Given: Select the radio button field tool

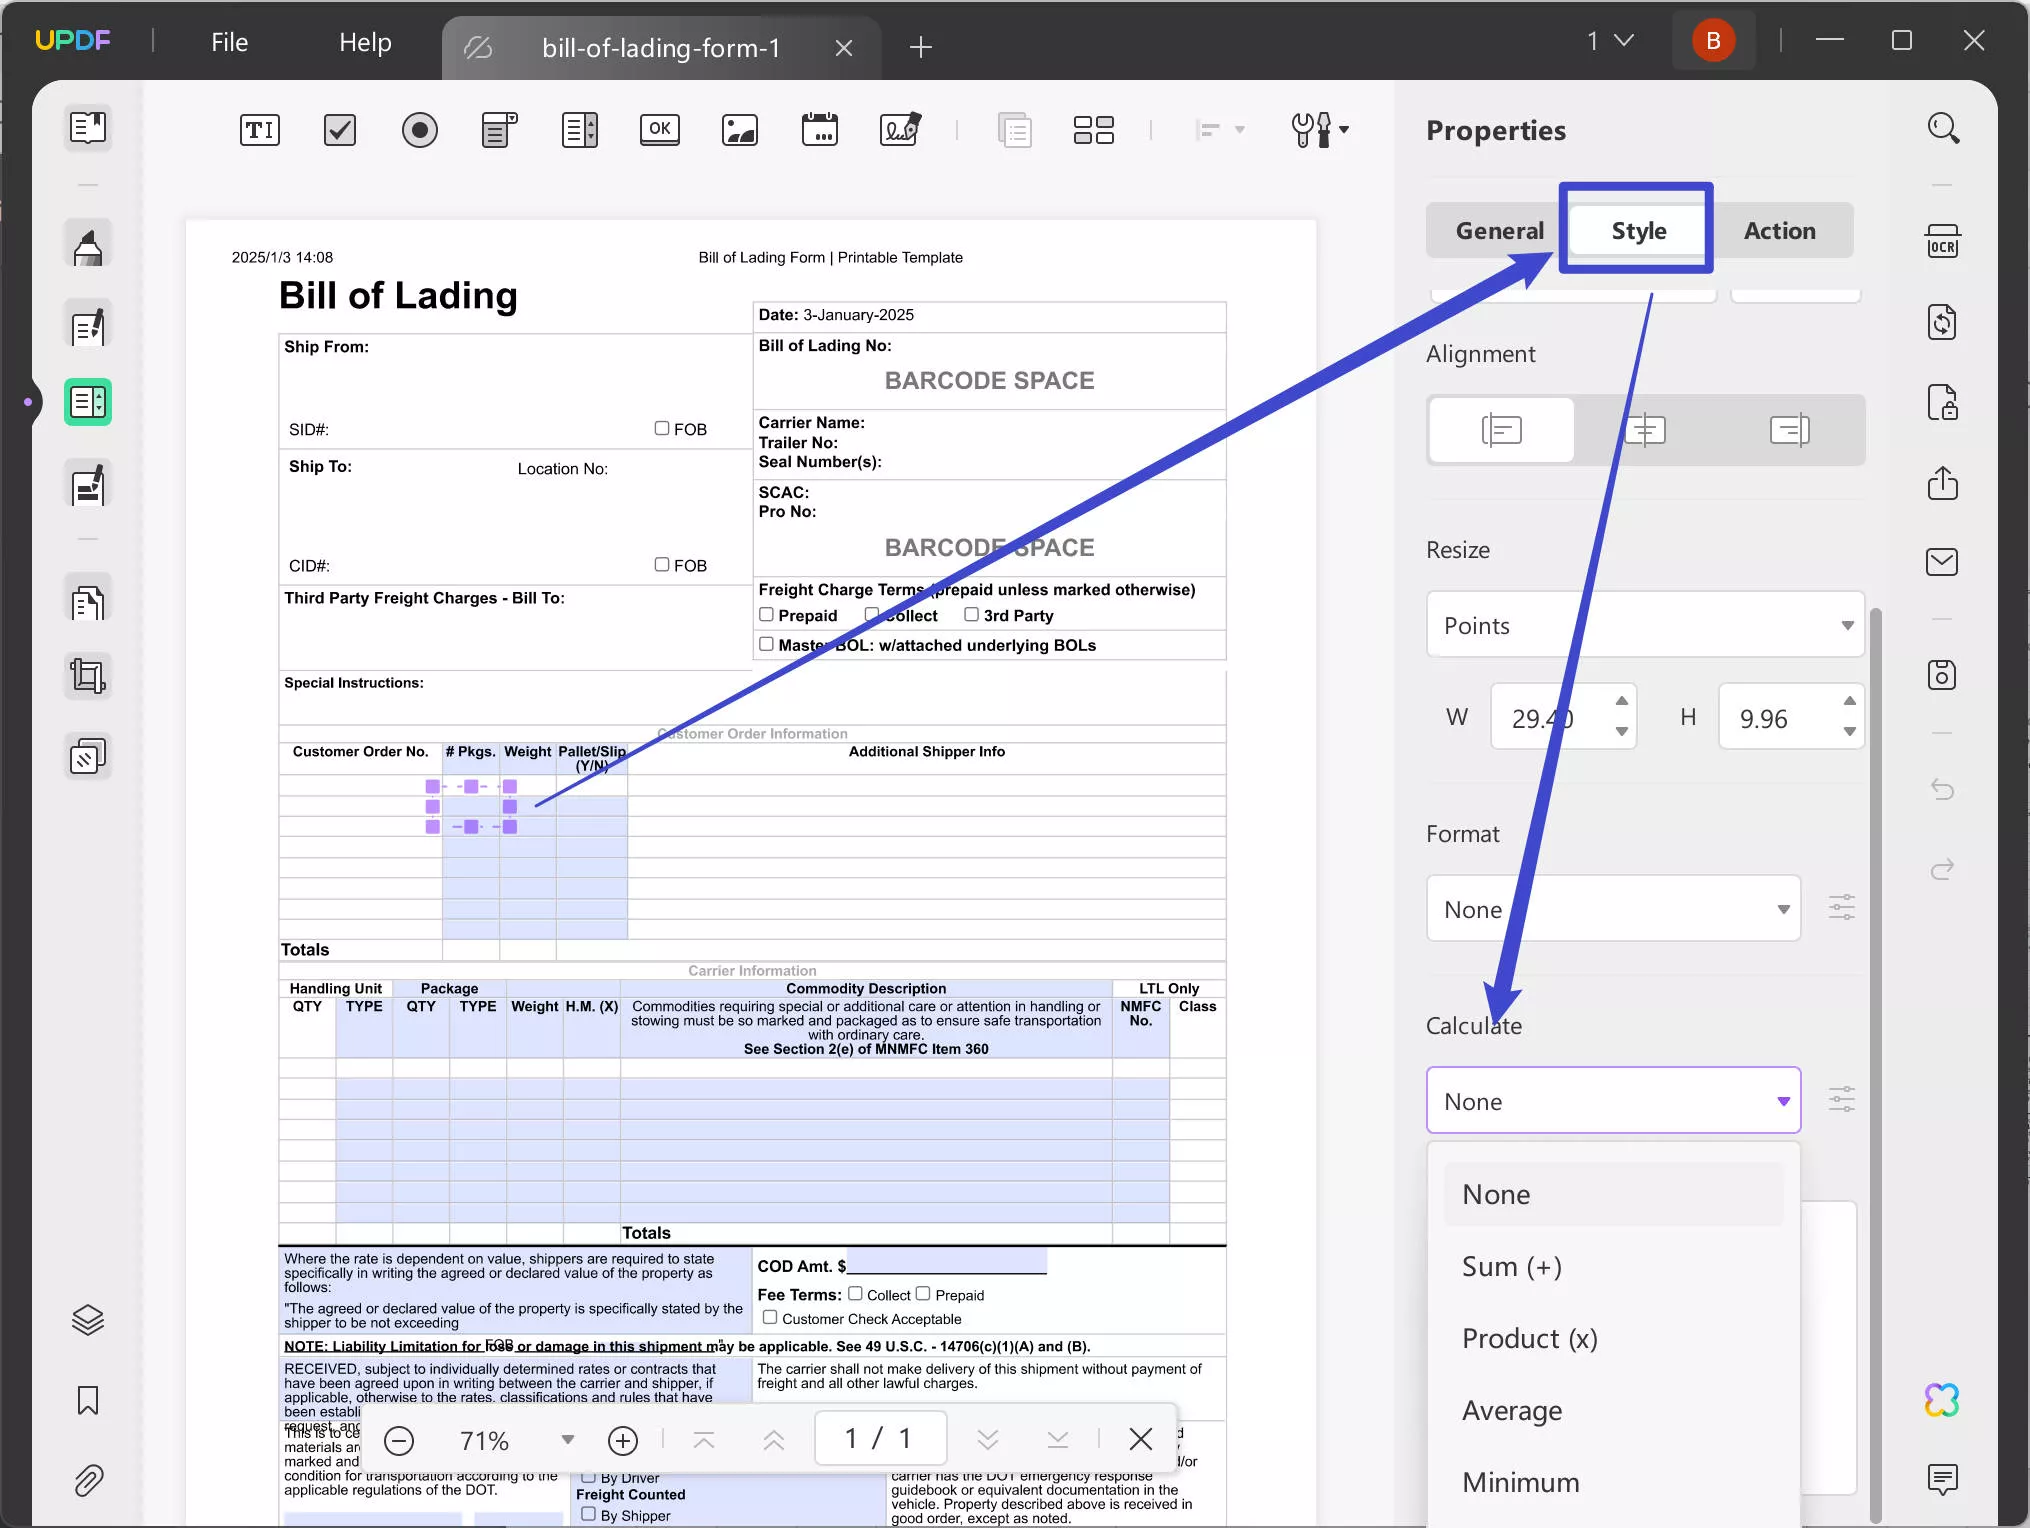Looking at the screenshot, I should coord(420,130).
